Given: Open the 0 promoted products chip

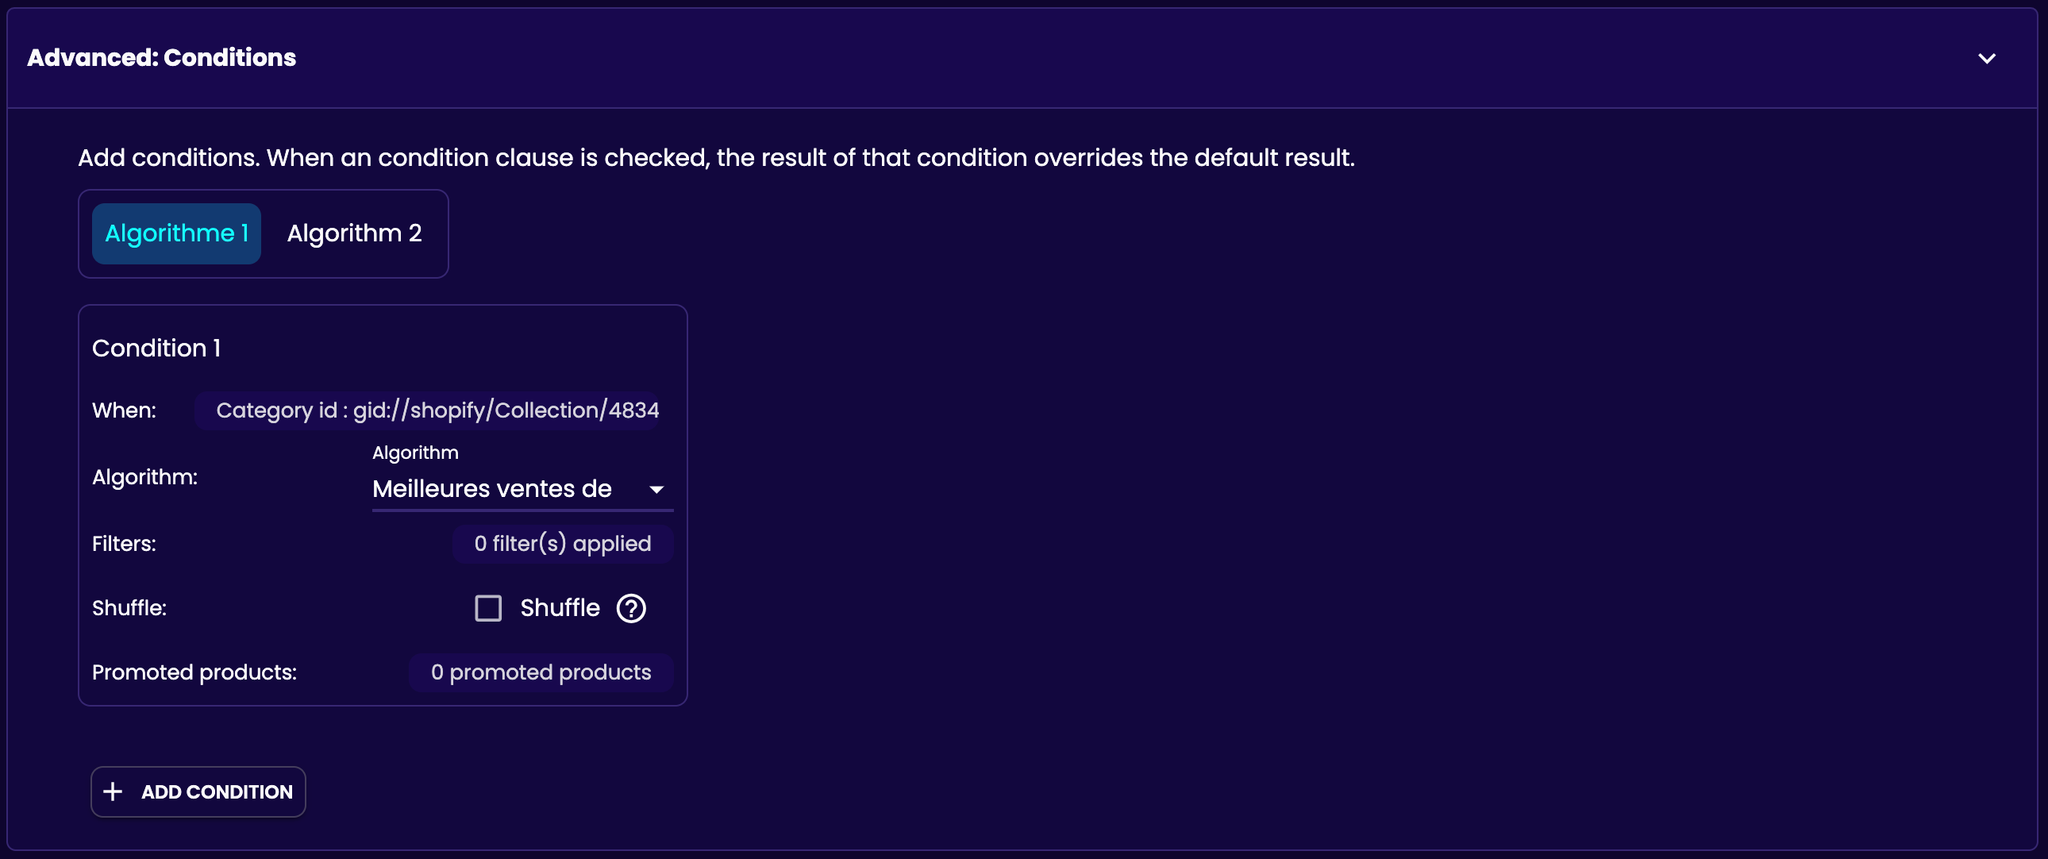Looking at the screenshot, I should pos(541,672).
